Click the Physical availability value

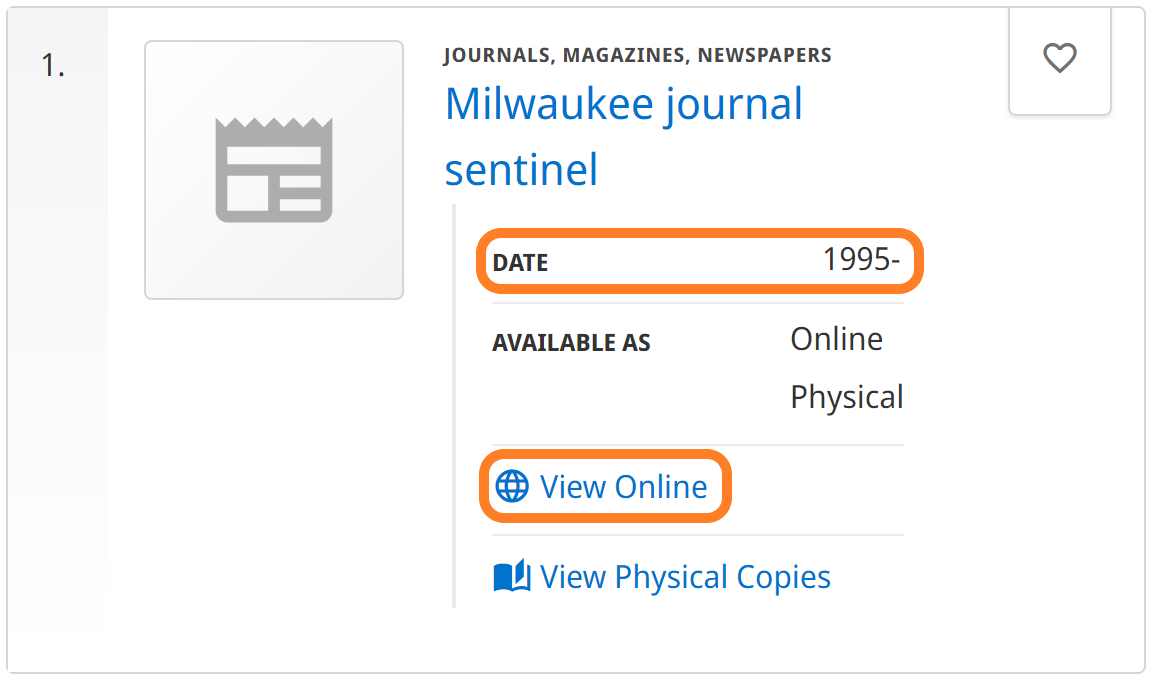[x=846, y=397]
